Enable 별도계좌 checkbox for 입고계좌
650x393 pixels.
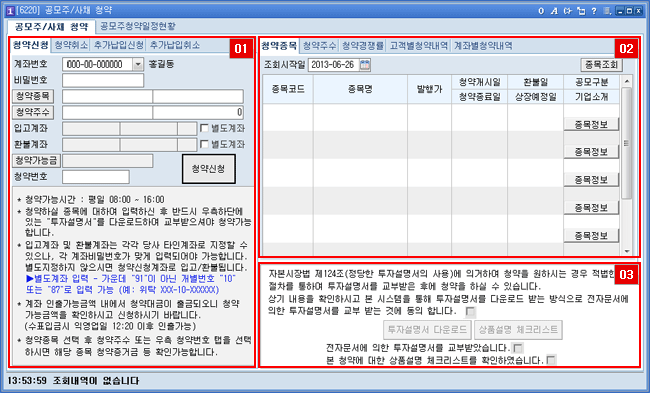[204, 128]
